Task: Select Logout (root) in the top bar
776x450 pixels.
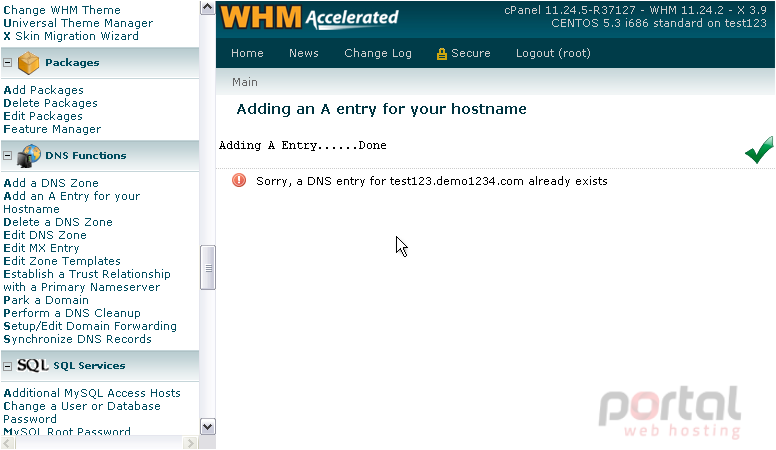Action: [553, 53]
